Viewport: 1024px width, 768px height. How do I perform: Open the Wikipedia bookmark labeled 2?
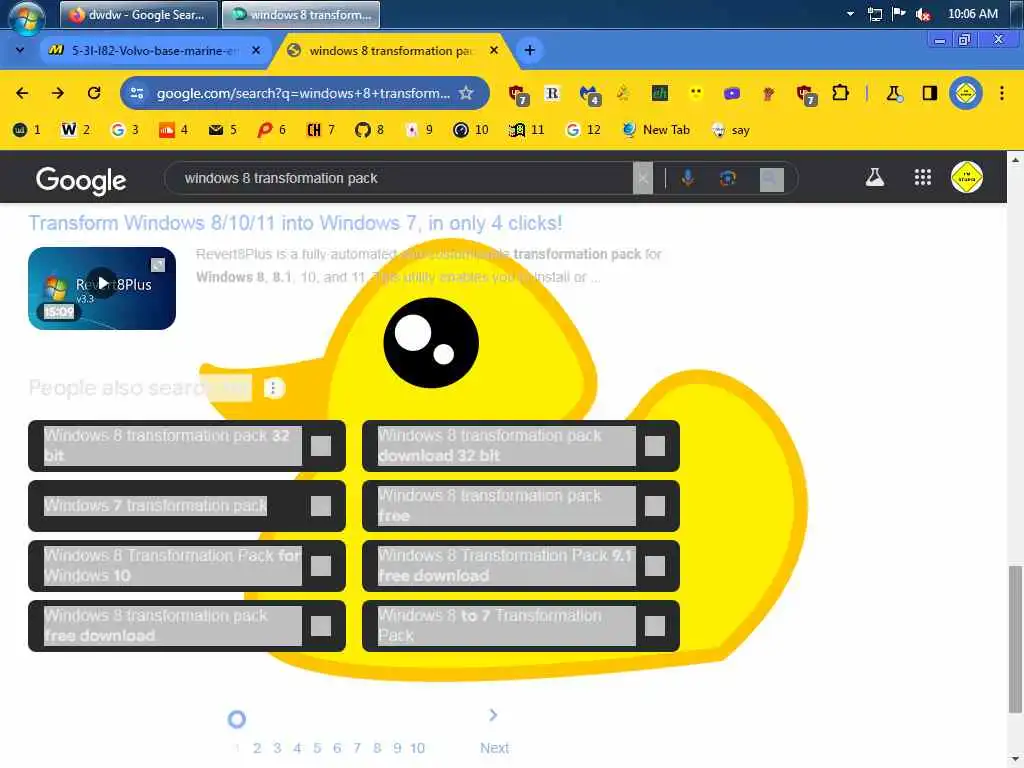pyautogui.click(x=75, y=130)
